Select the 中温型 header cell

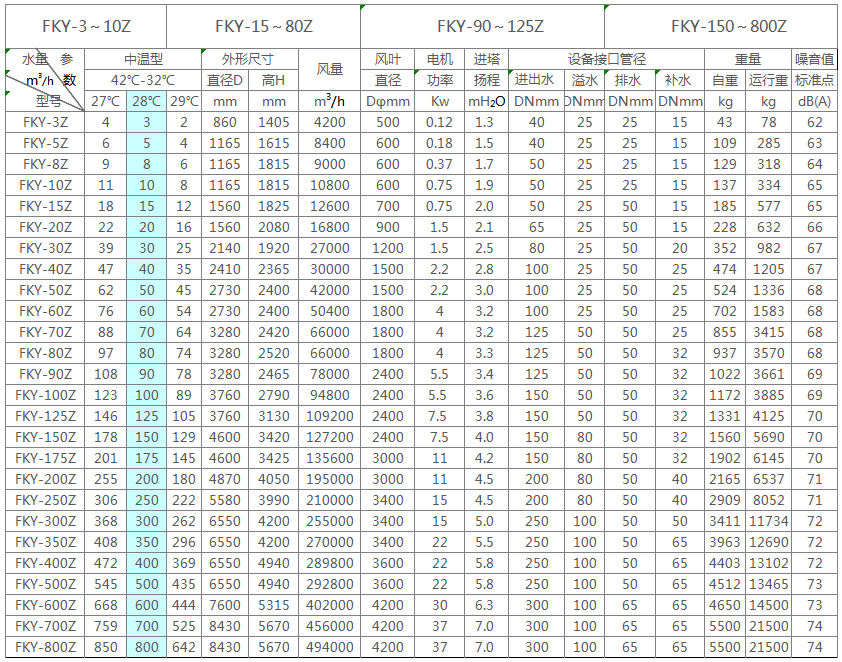click(143, 59)
